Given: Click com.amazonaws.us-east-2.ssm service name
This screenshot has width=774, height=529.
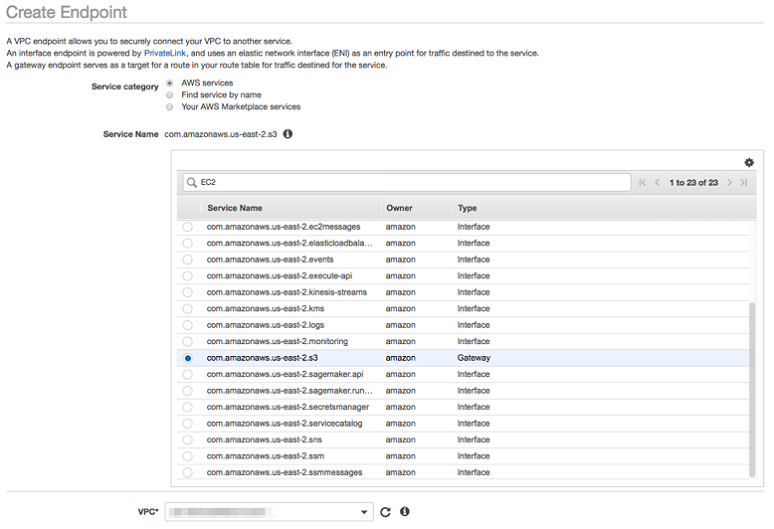Looking at the screenshot, I should (266, 456).
